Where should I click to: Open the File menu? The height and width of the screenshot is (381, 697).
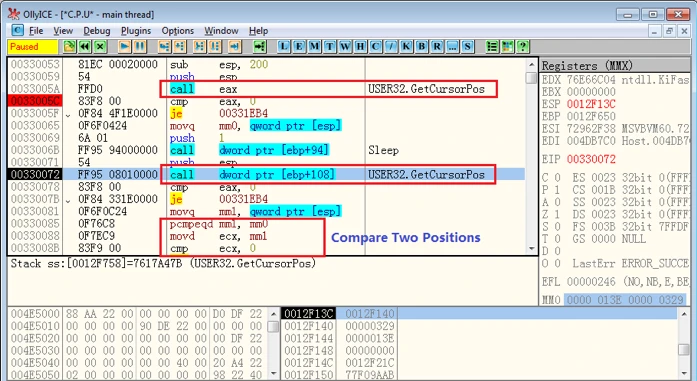(x=36, y=31)
